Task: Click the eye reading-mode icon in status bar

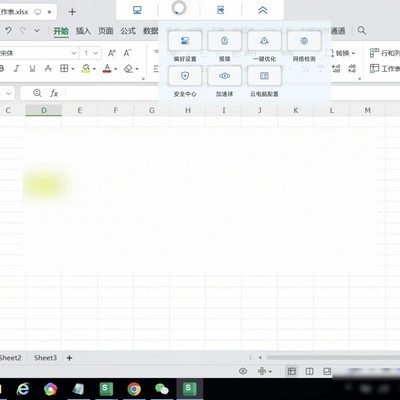Action: click(243, 371)
